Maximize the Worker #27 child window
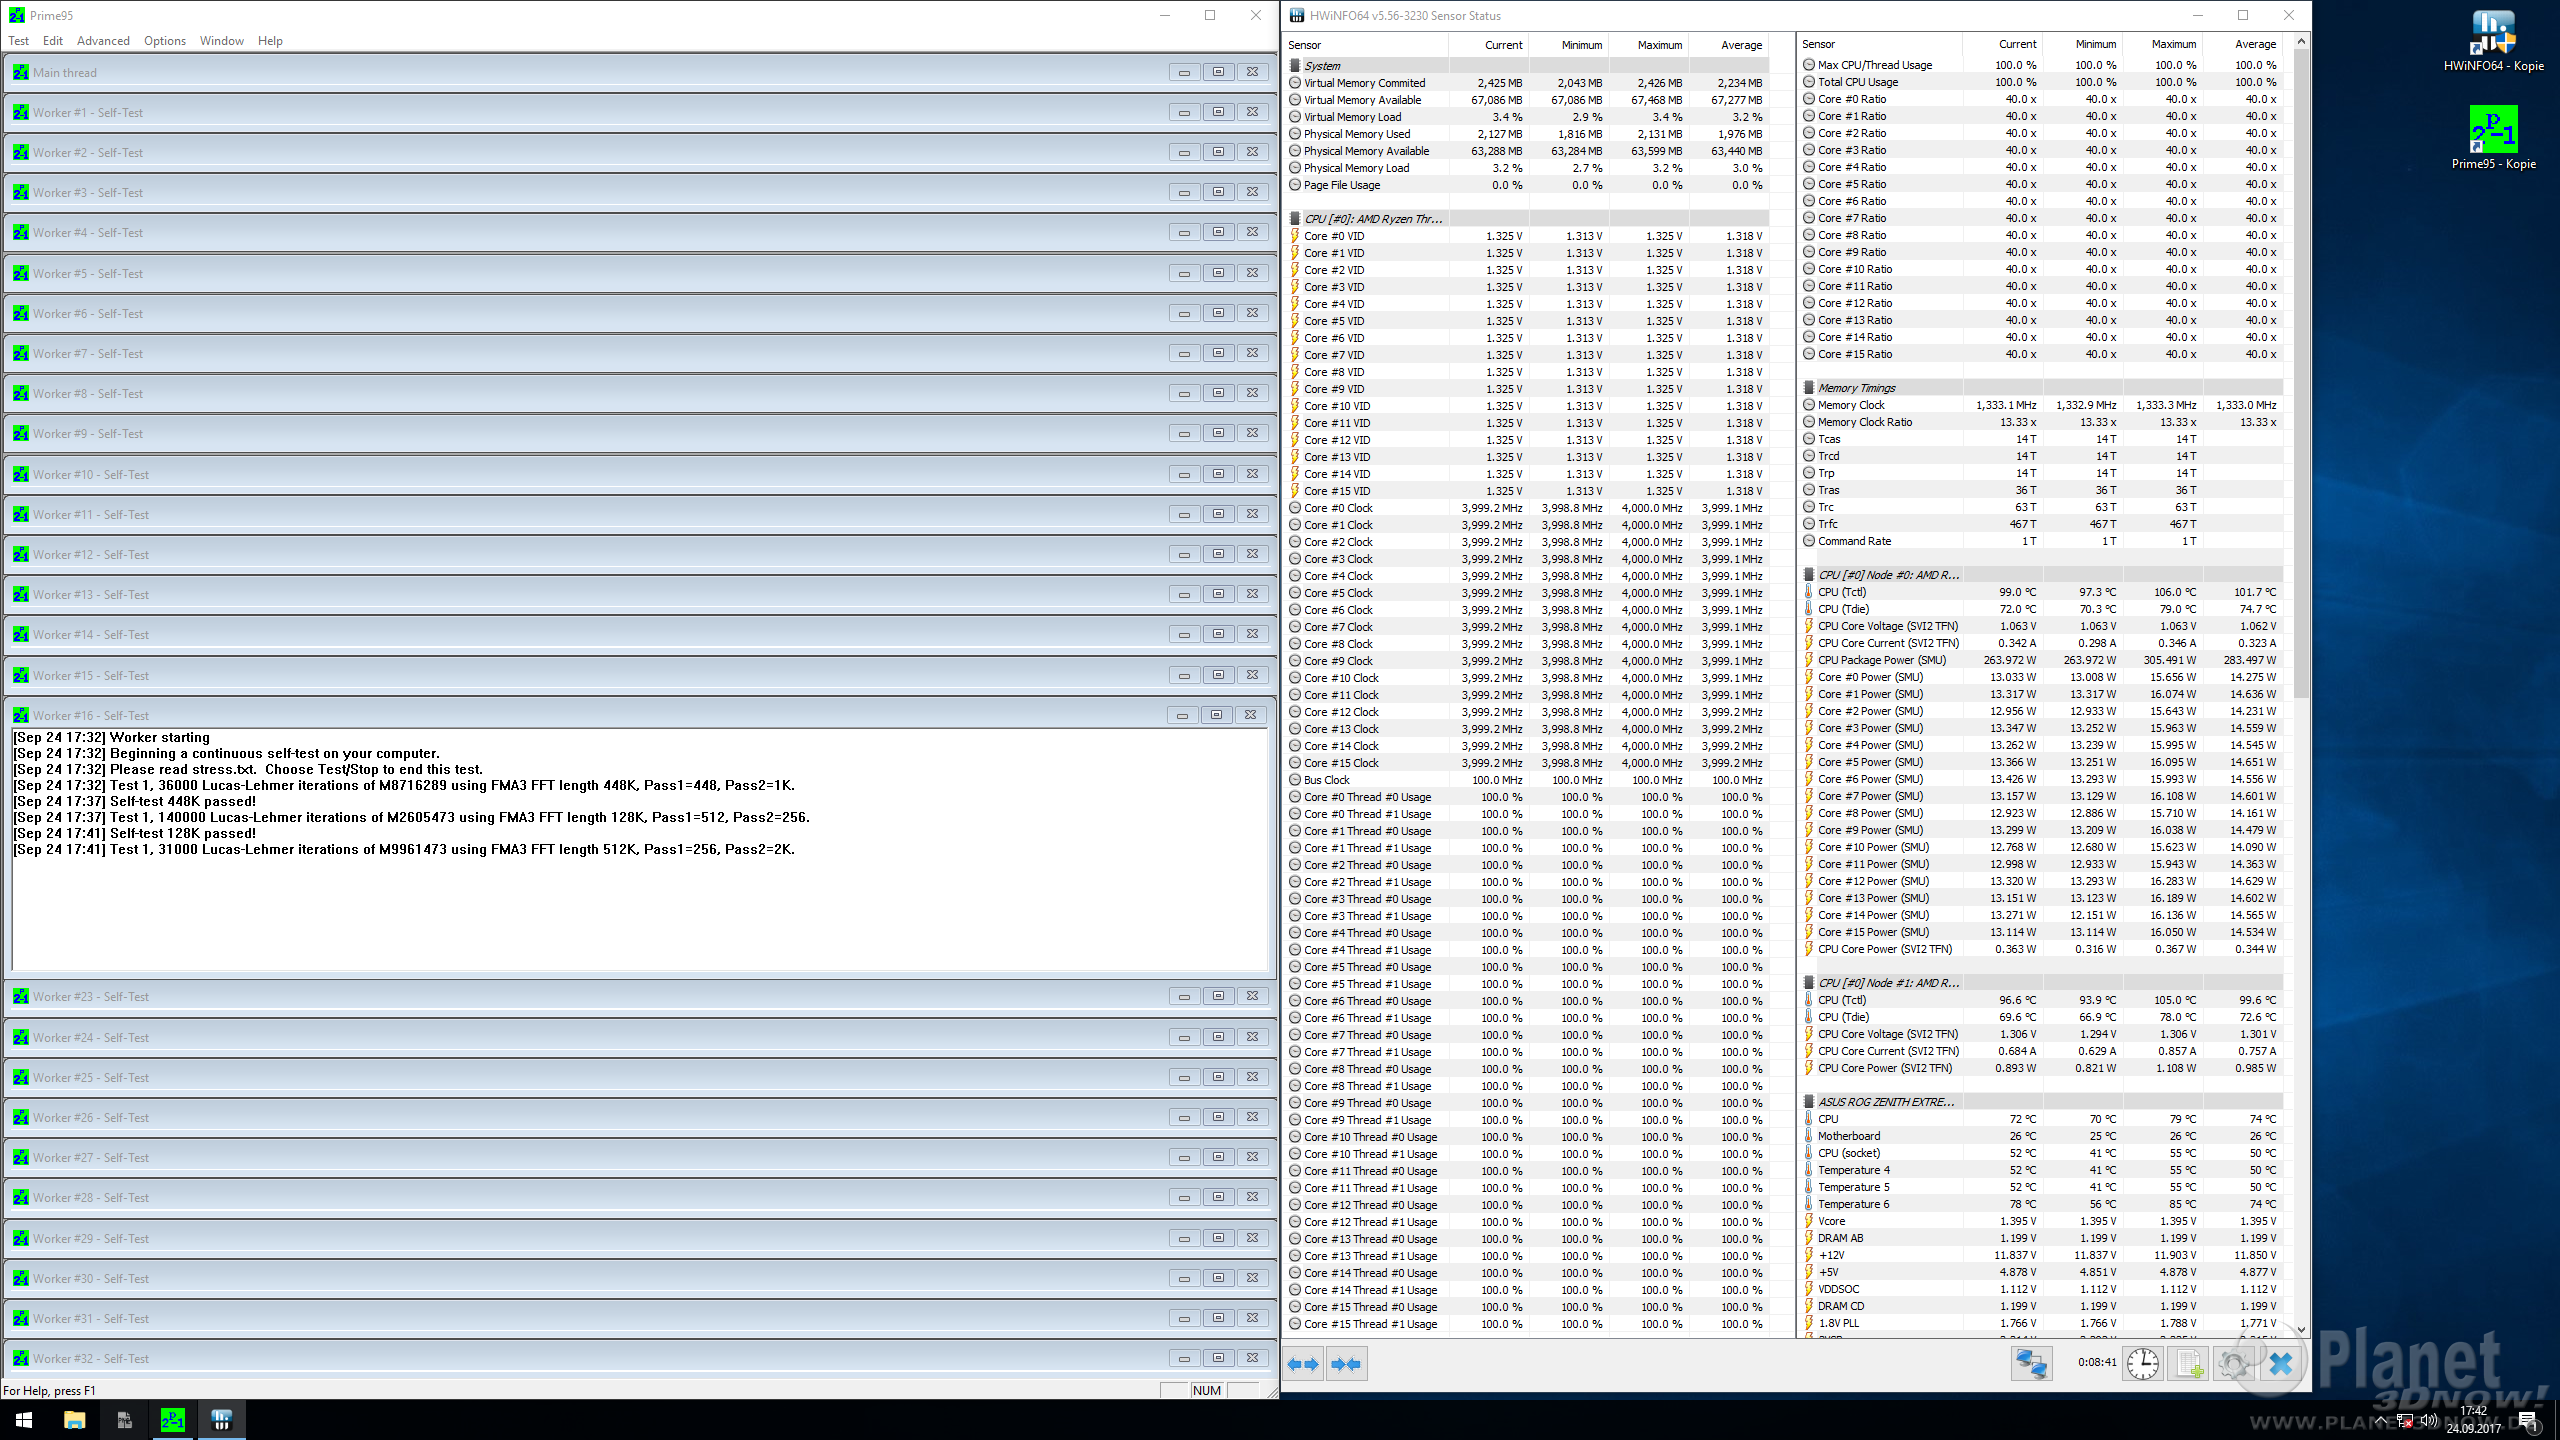2560x1440 pixels. 1218,1157
